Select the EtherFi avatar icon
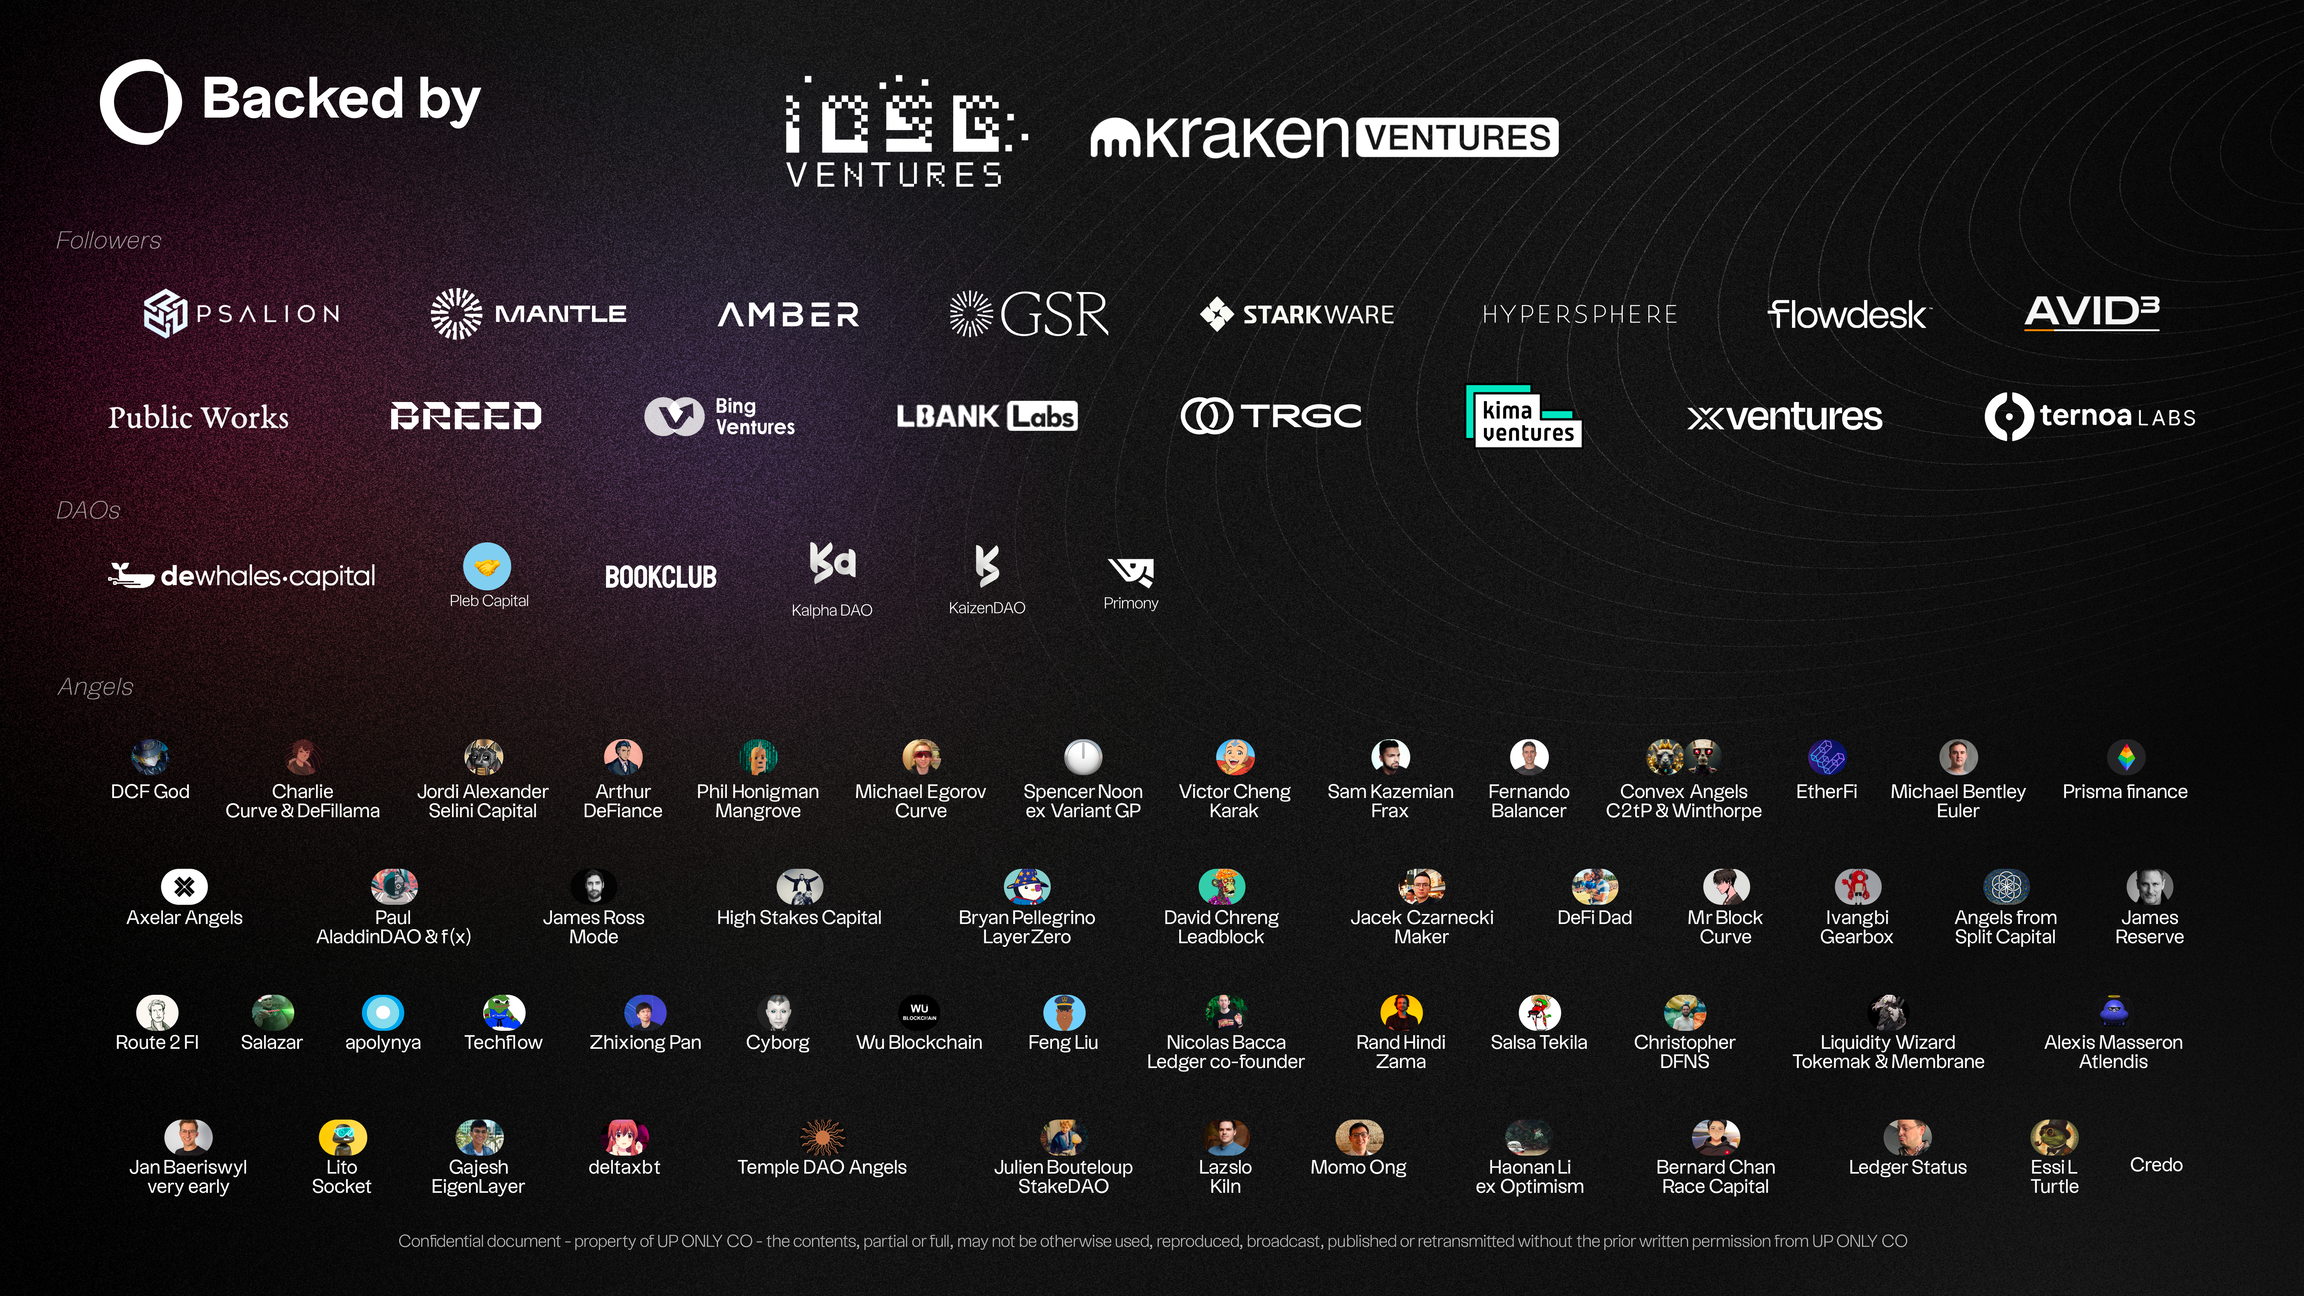2304x1296 pixels. (x=1826, y=757)
